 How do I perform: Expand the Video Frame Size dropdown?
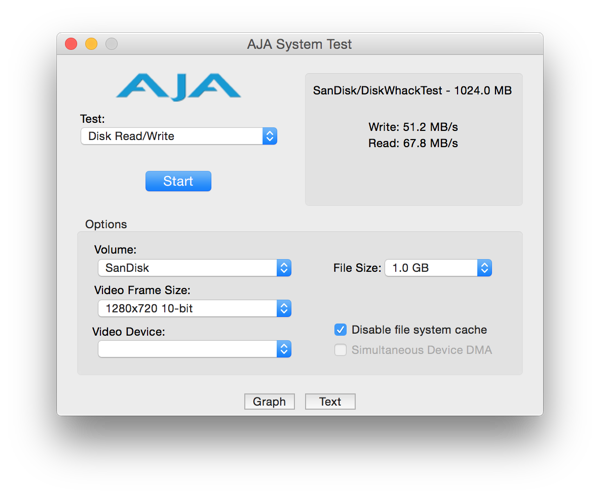click(194, 308)
